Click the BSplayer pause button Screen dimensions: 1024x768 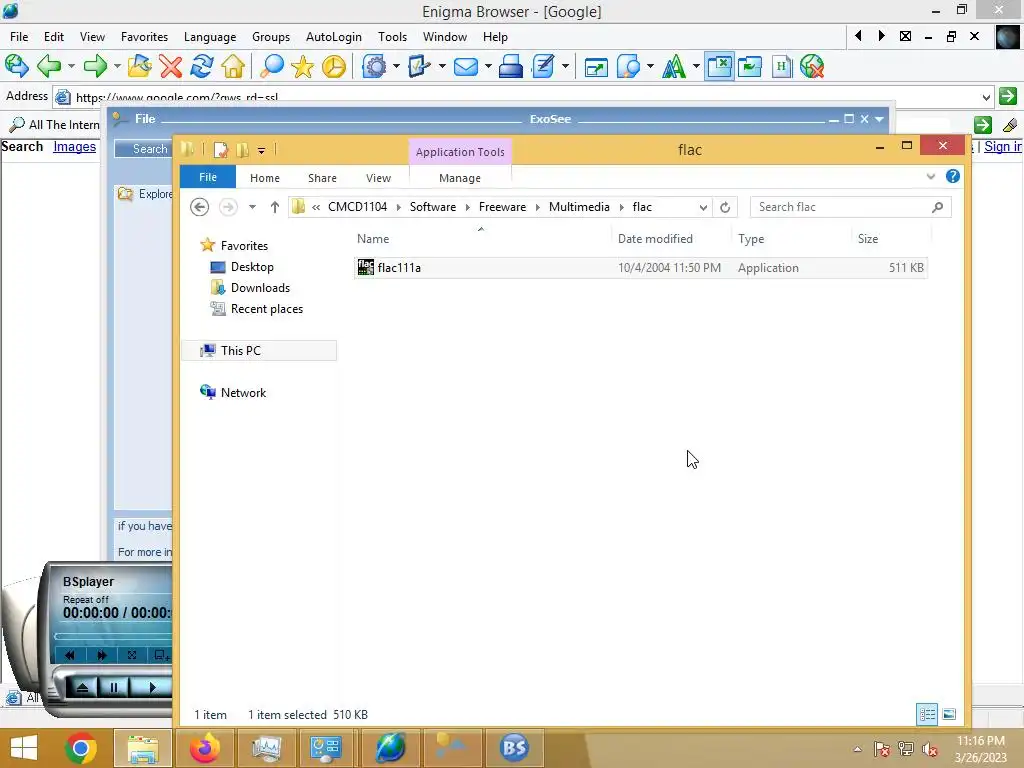[114, 687]
